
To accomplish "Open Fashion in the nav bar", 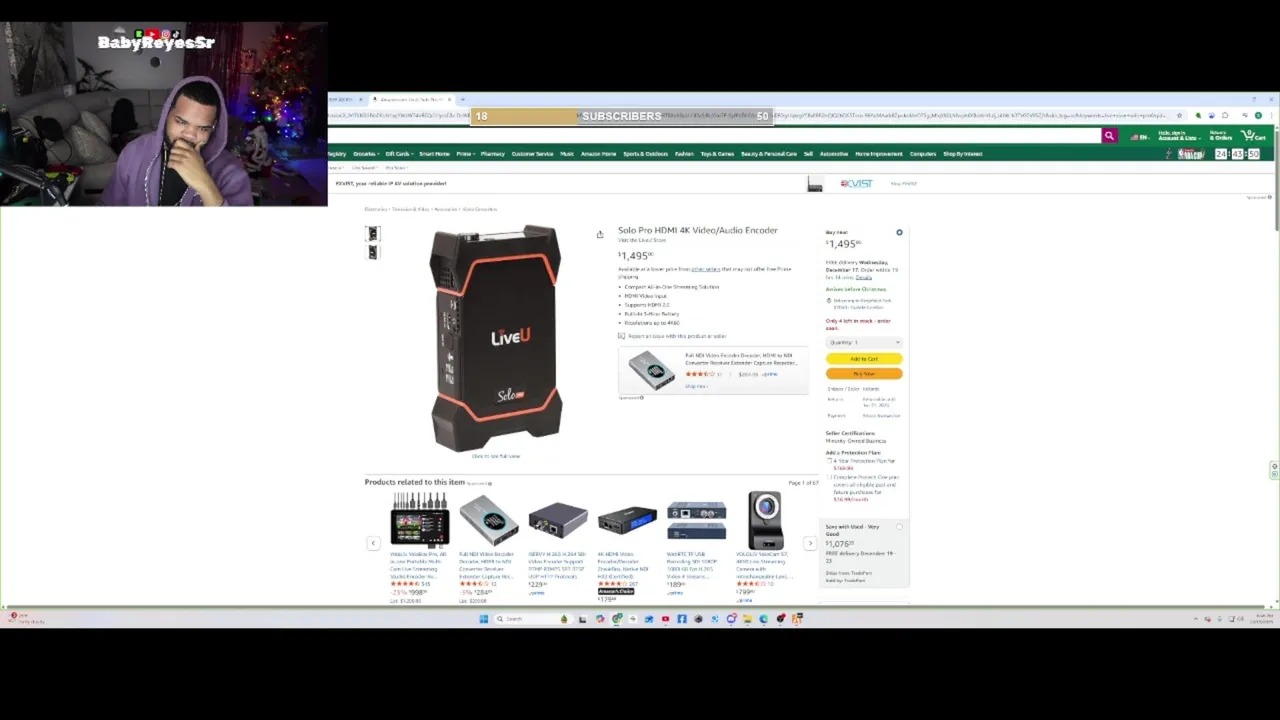I will point(684,154).
